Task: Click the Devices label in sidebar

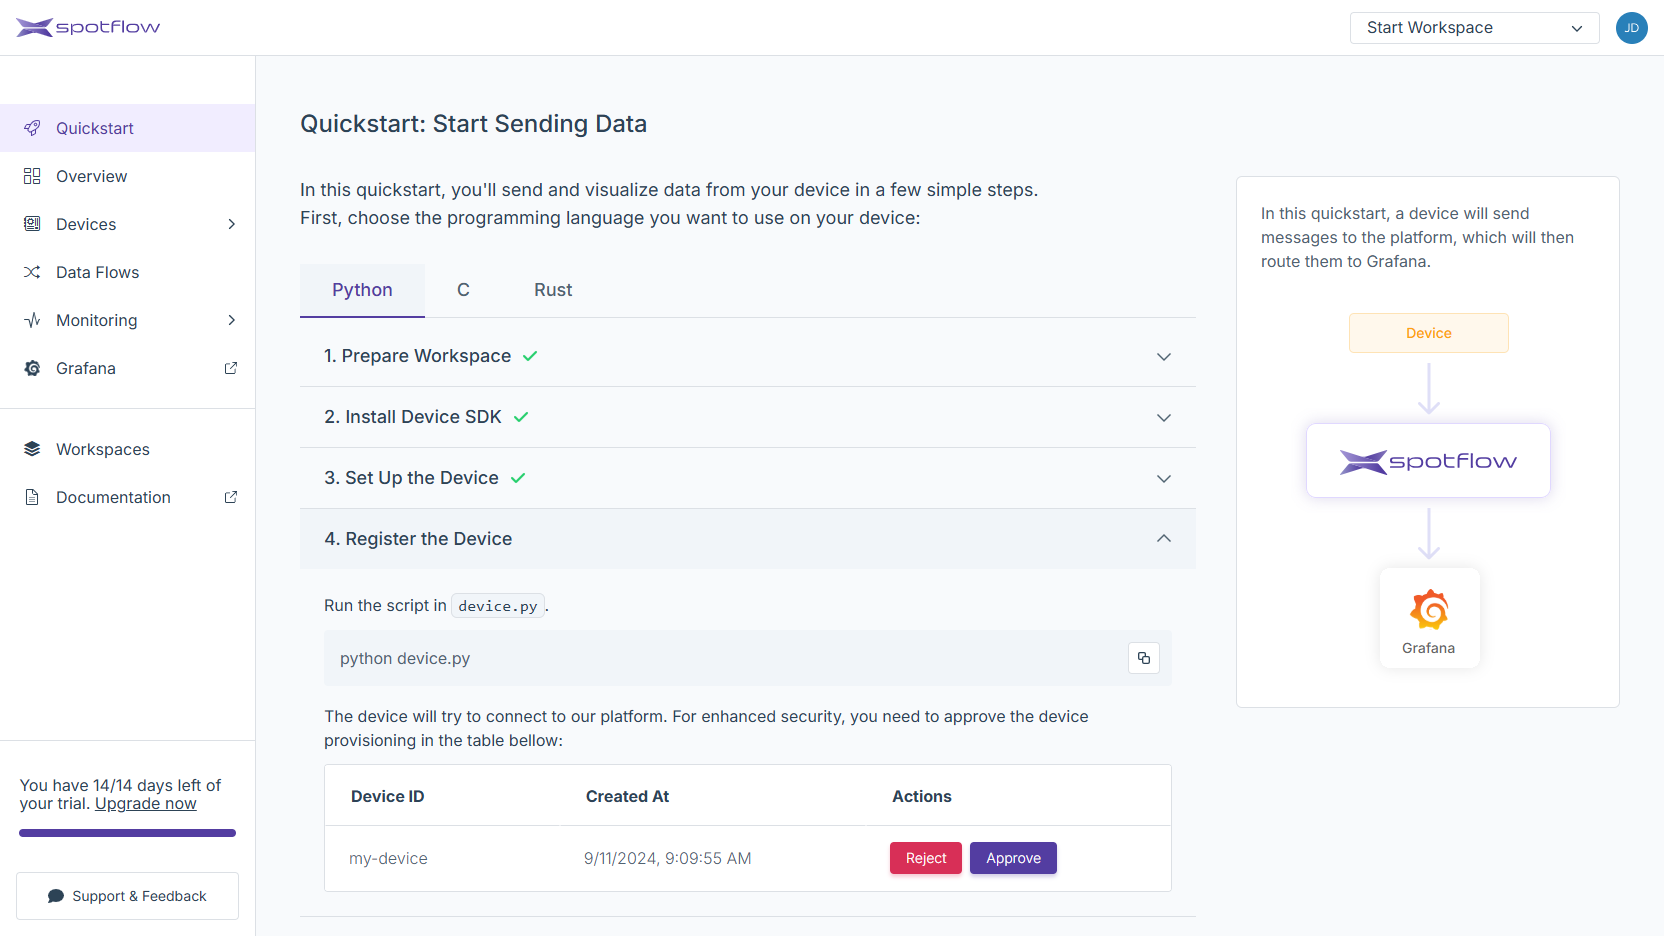Action: click(86, 224)
